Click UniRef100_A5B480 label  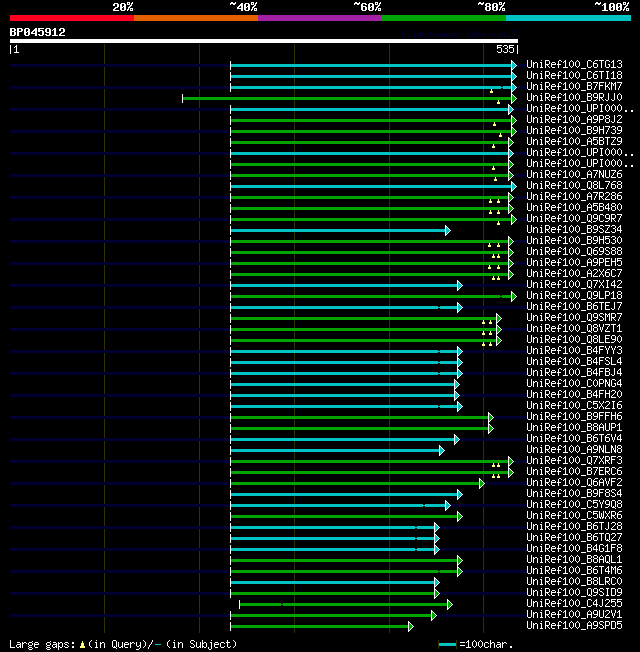pos(574,207)
